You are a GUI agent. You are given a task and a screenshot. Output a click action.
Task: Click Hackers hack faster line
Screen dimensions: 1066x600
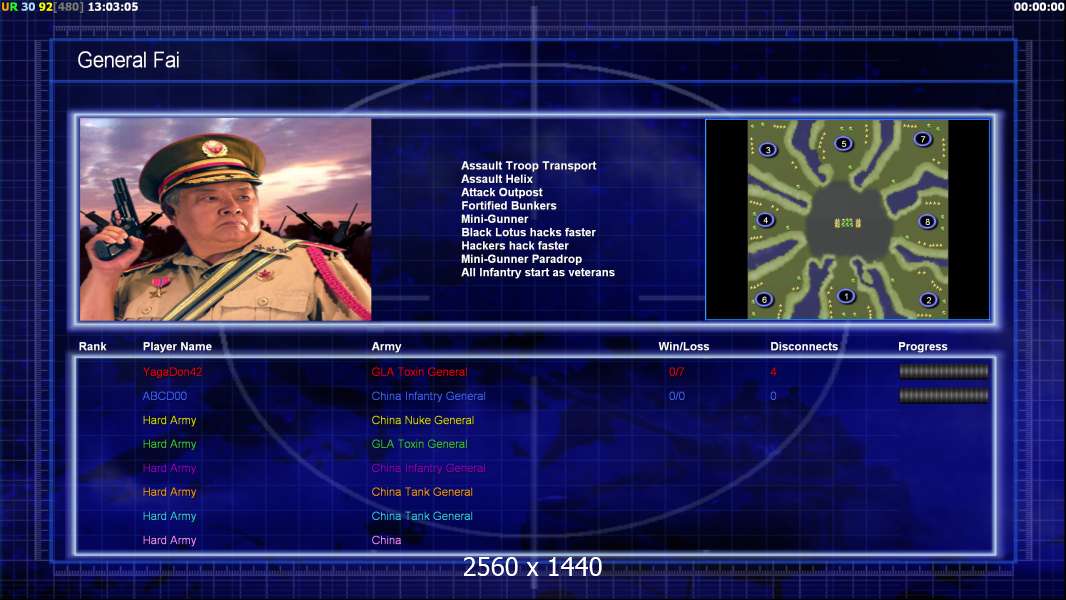[515, 245]
